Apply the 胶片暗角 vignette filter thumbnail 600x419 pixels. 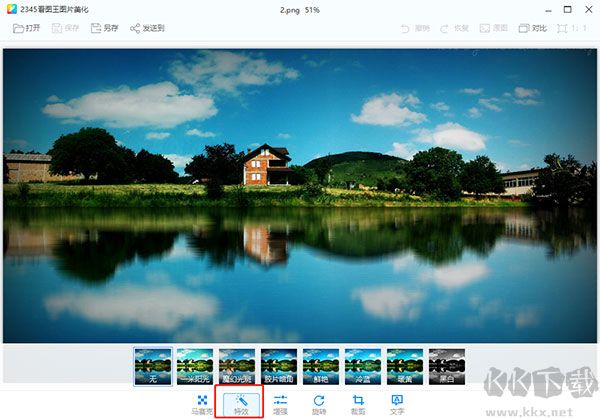[279, 366]
